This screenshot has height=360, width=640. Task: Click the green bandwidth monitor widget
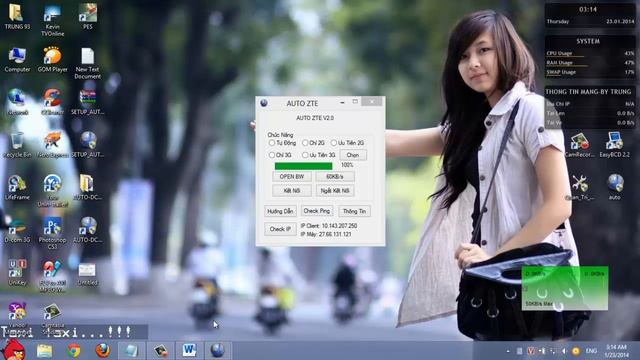pos(565,288)
